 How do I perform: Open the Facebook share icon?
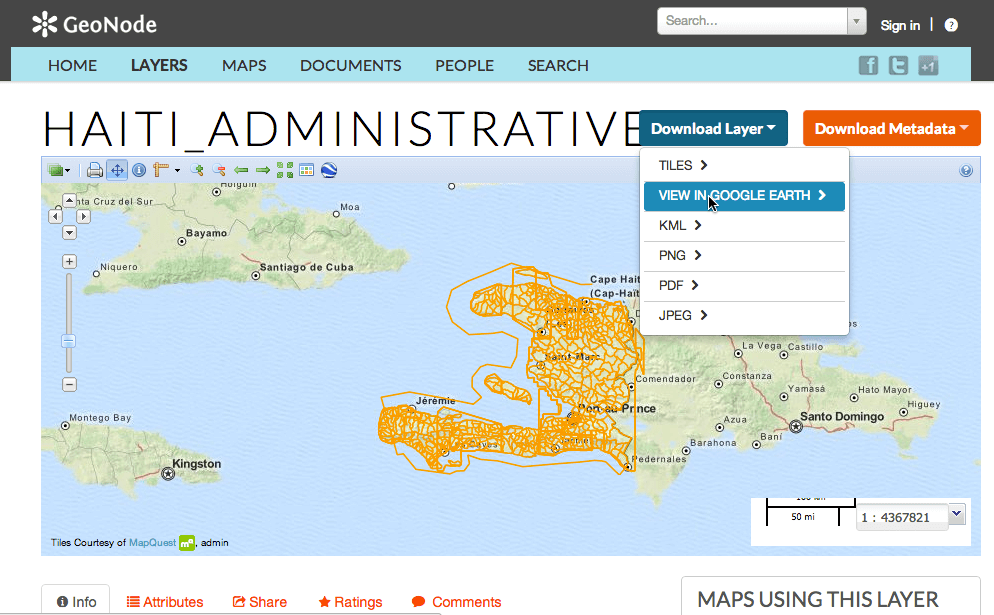point(868,65)
